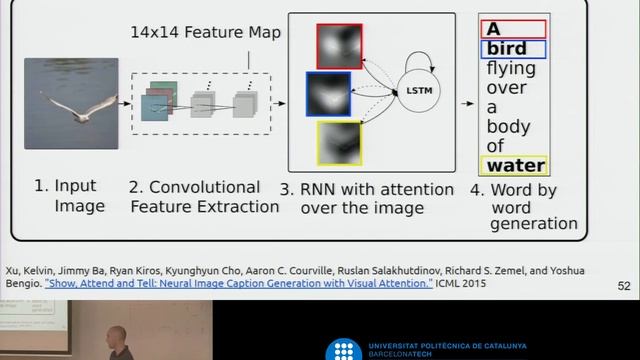Click the blue-bordered attention map

point(329,94)
